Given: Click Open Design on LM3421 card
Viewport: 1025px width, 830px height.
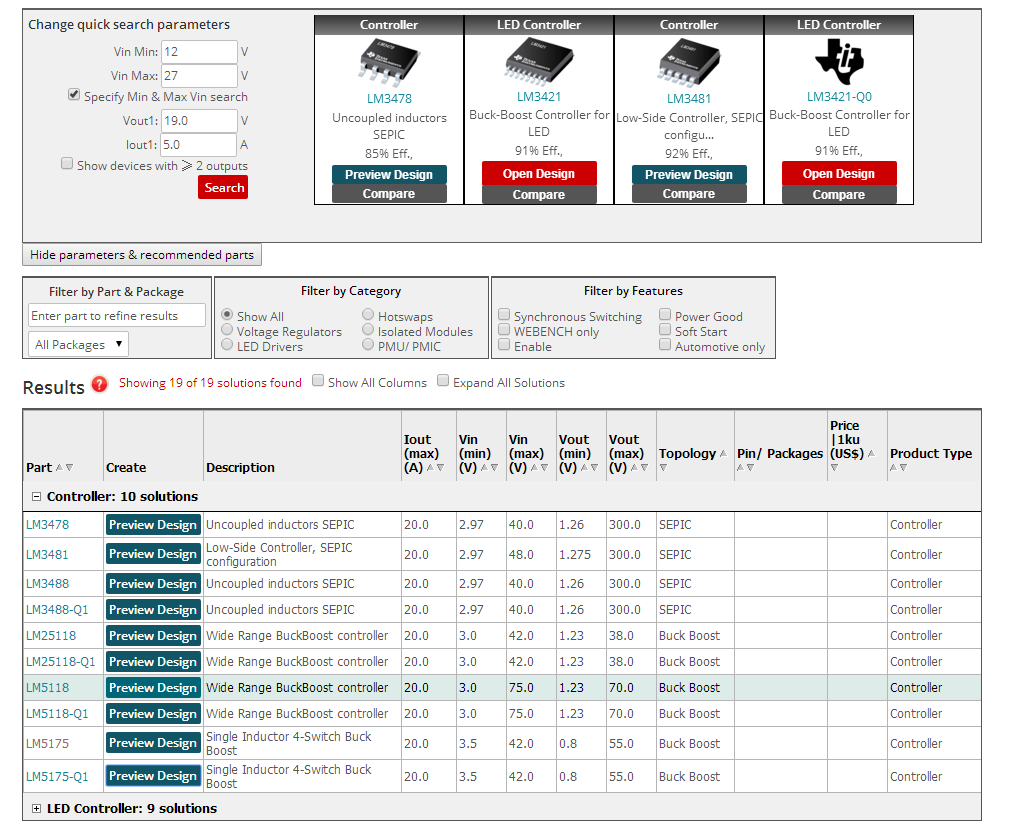Looking at the screenshot, I should point(539,174).
